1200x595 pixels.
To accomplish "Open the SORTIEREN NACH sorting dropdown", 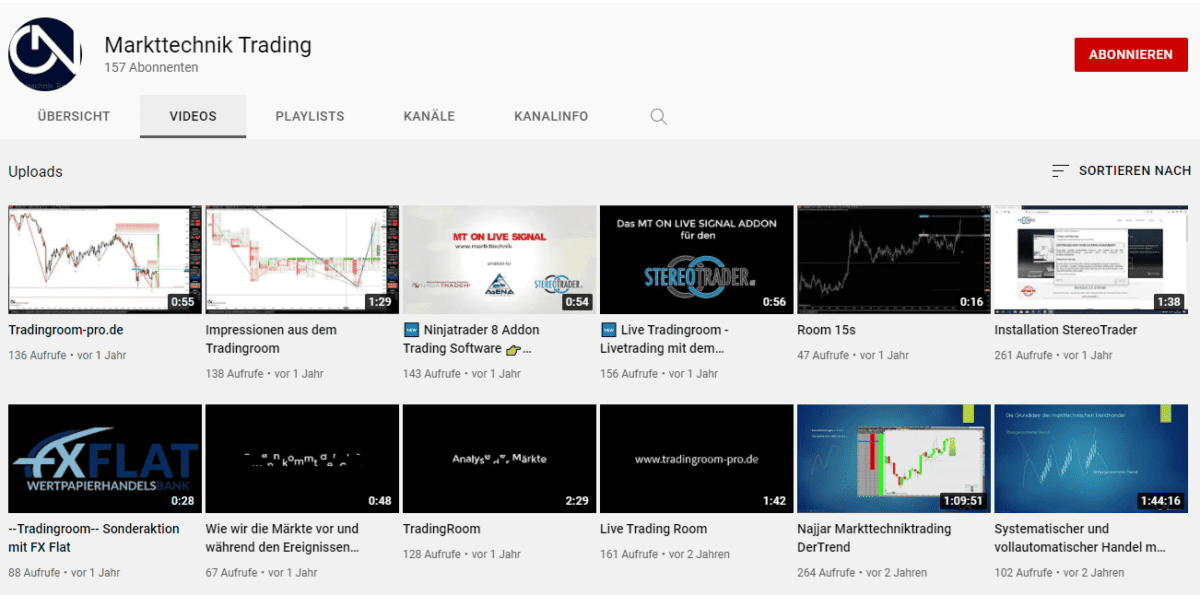I will 1134,170.
